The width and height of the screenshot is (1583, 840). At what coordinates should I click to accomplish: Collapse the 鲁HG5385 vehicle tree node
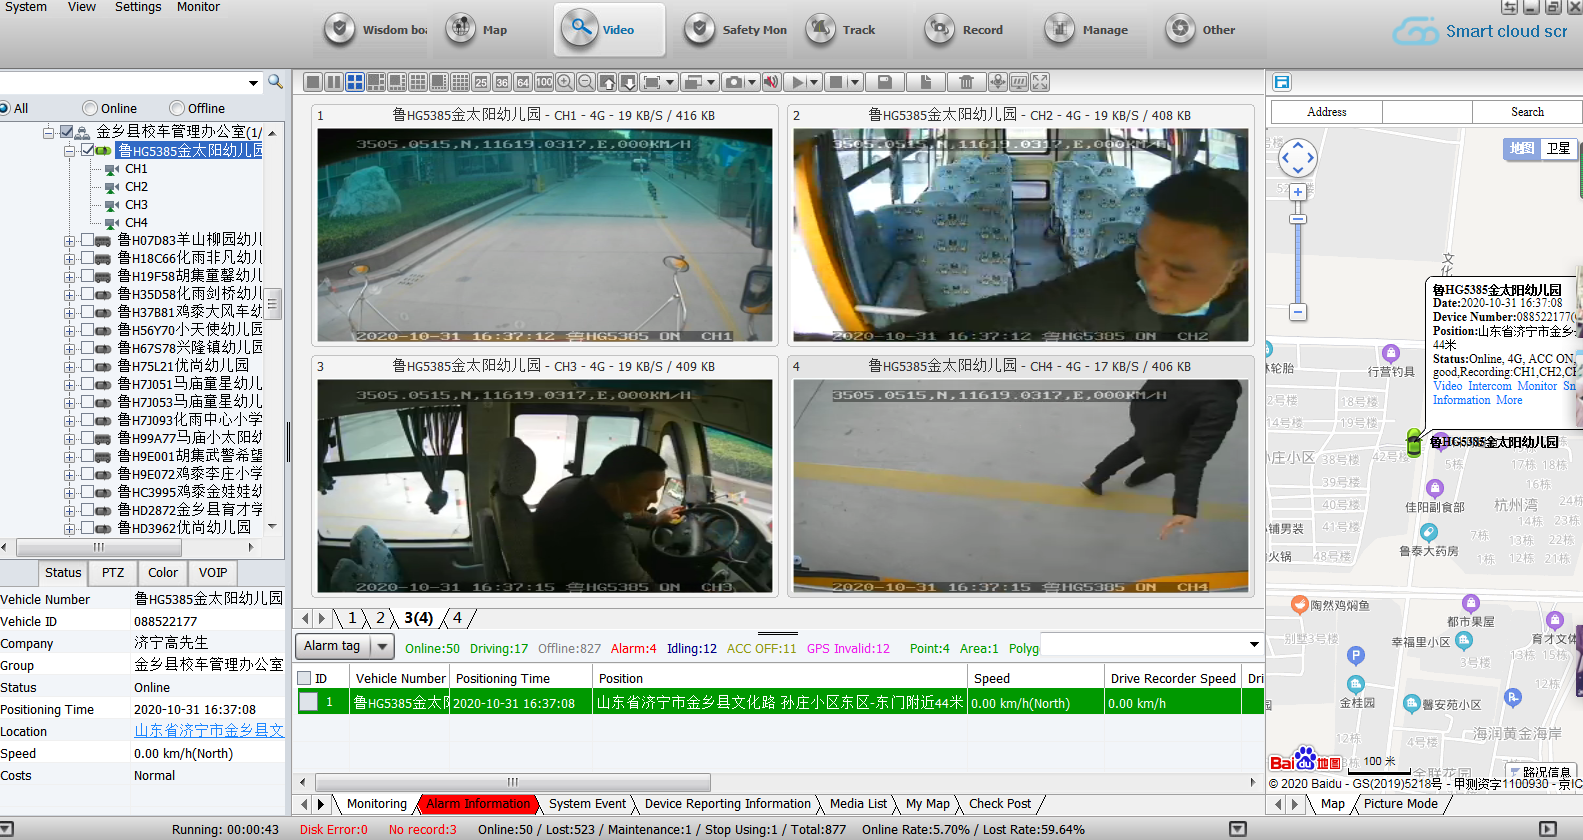click(70, 151)
